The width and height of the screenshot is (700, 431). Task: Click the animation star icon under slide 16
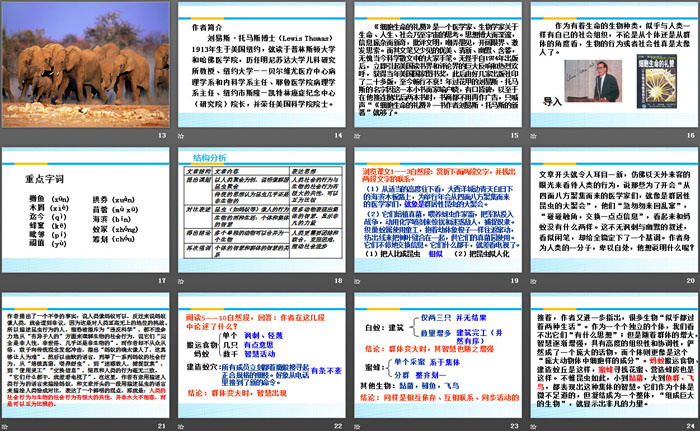tap(533, 136)
